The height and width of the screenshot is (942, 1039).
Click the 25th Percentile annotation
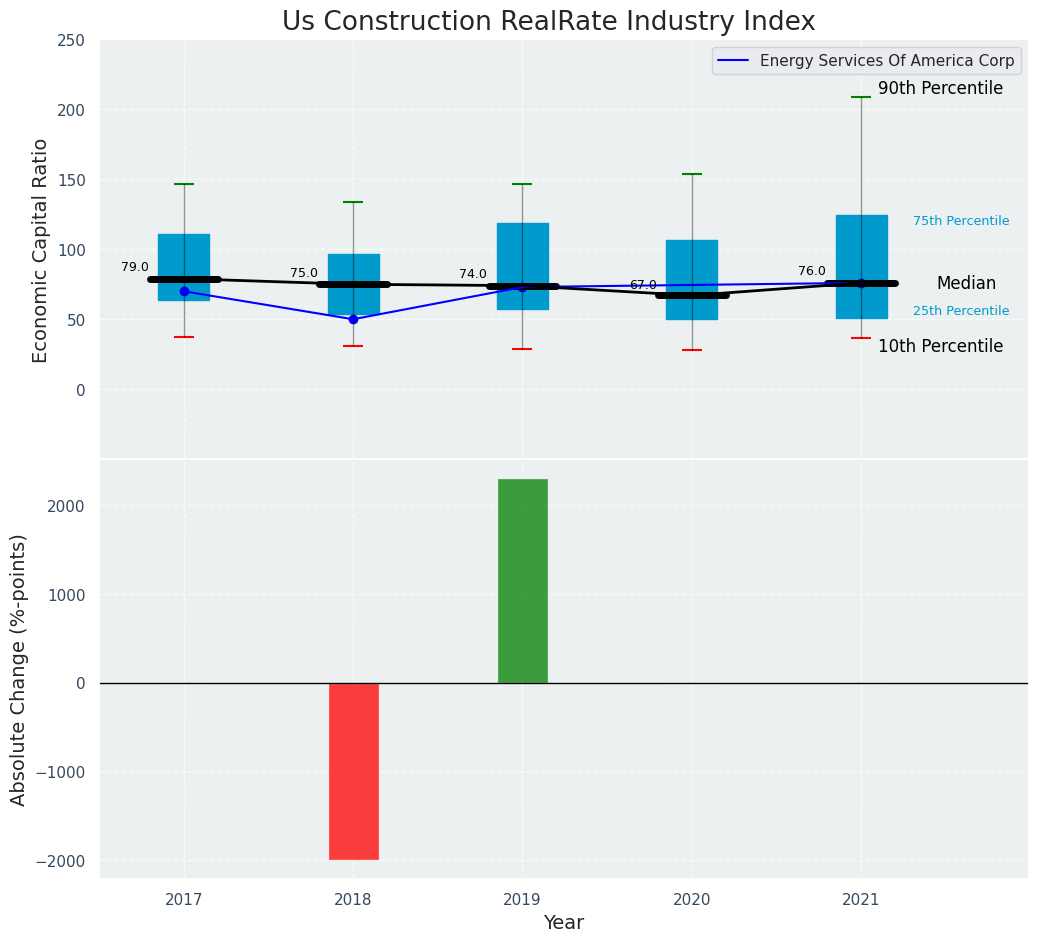coord(960,311)
